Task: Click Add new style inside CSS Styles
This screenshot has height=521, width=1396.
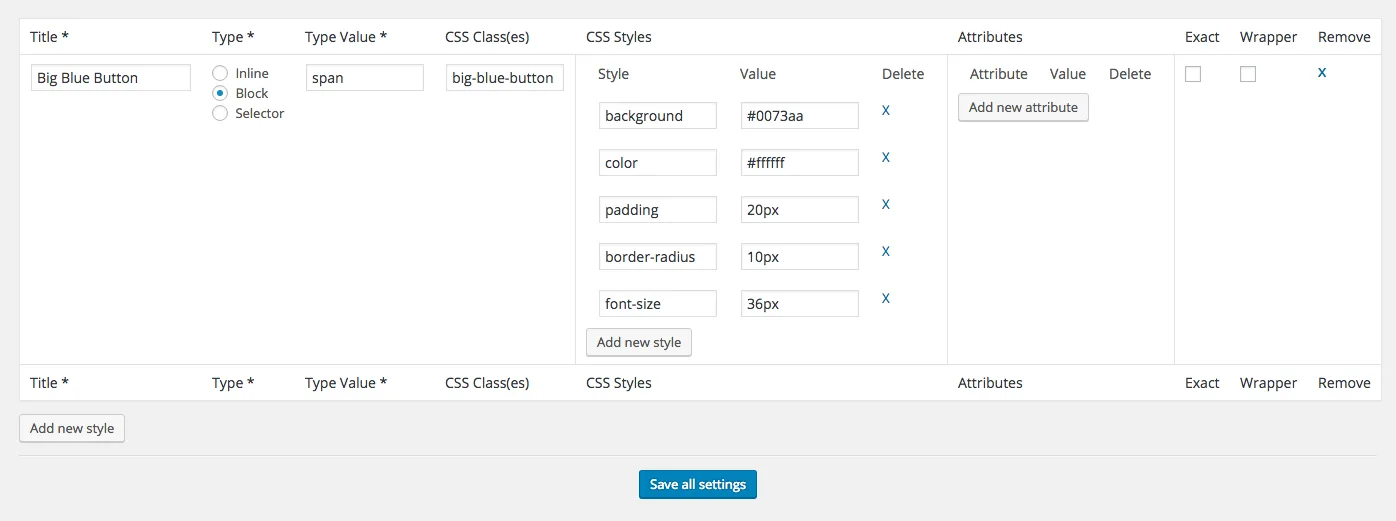Action: tap(639, 342)
